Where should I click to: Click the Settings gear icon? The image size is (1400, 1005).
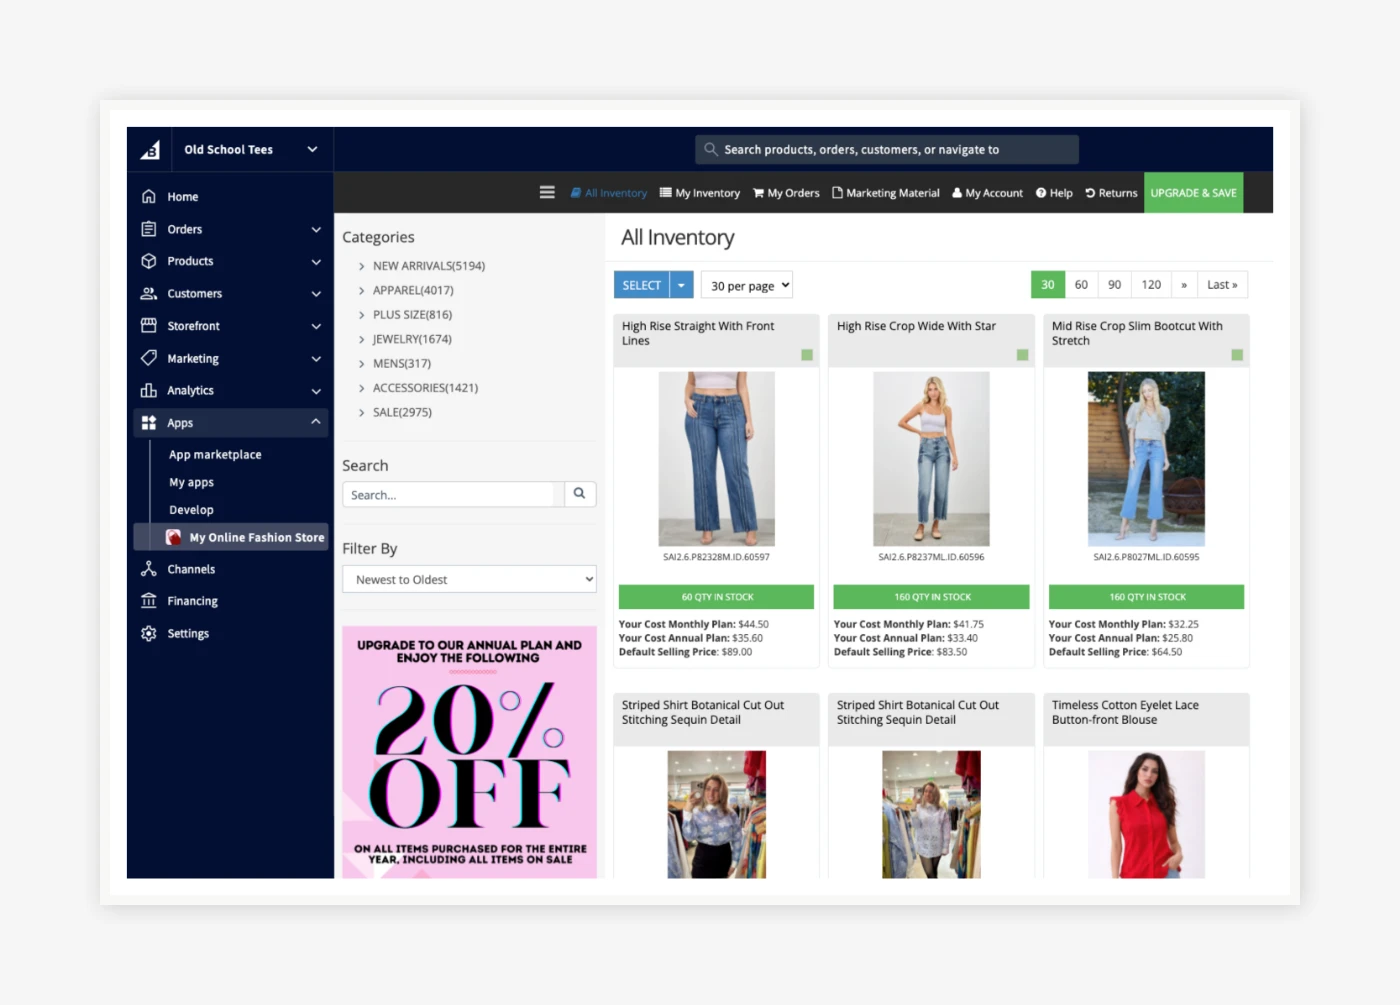point(149,634)
